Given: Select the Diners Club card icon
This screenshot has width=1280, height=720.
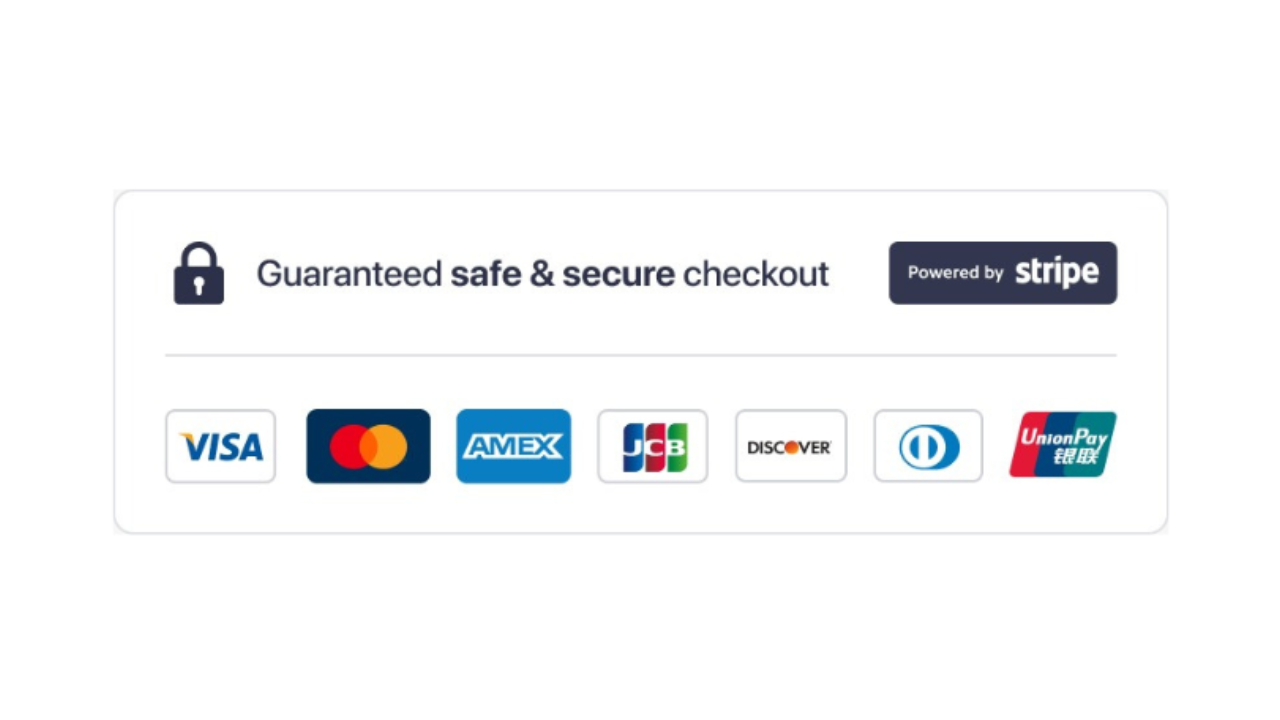Looking at the screenshot, I should [928, 446].
